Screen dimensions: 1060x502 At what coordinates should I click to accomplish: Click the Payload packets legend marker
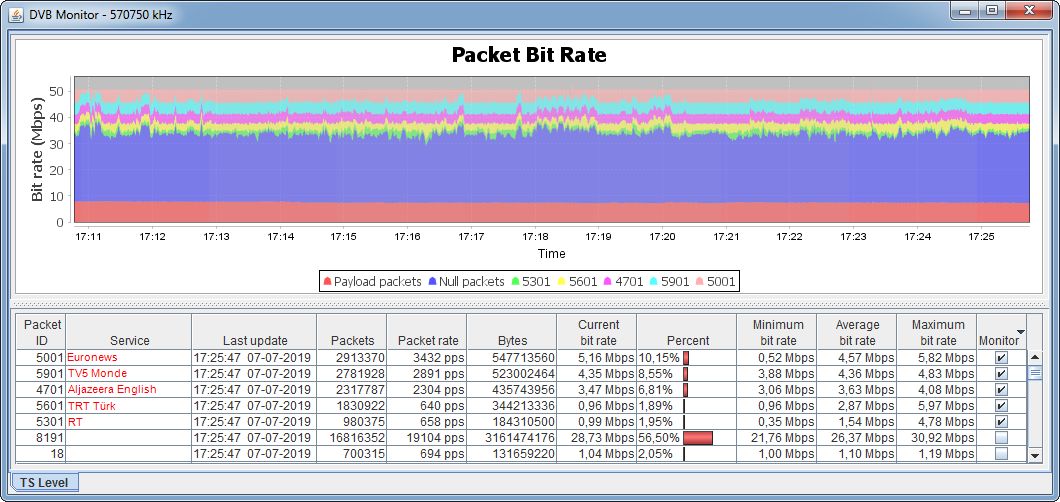[x=327, y=282]
